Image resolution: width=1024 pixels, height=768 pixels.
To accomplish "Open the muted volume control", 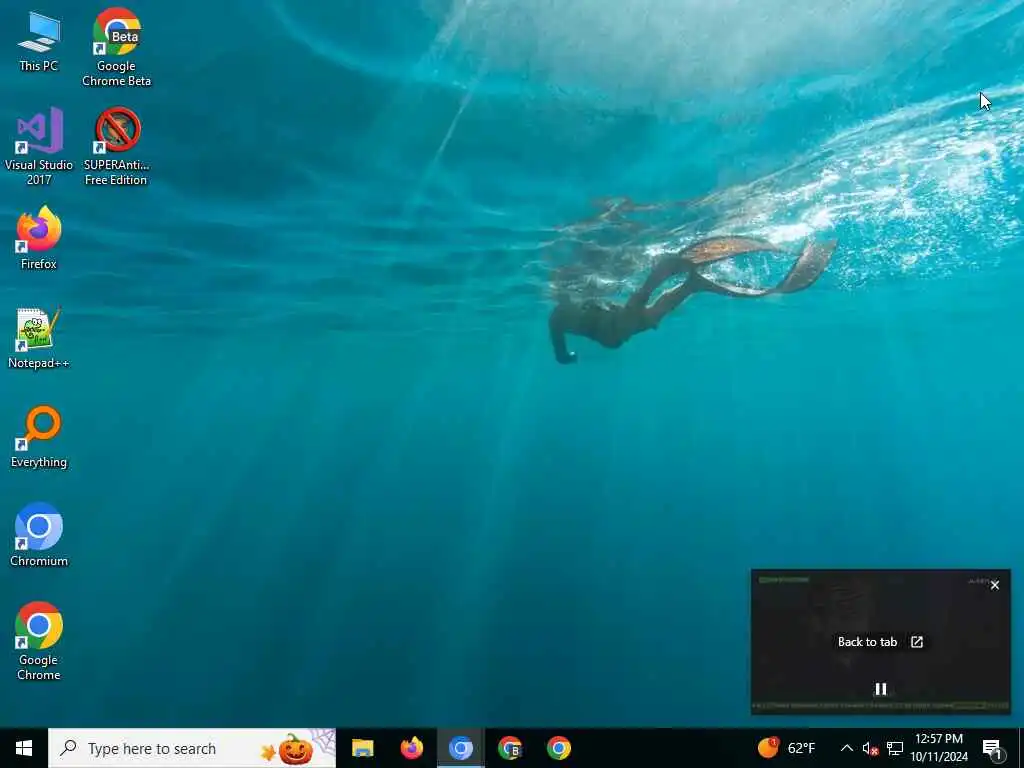I will coord(870,748).
